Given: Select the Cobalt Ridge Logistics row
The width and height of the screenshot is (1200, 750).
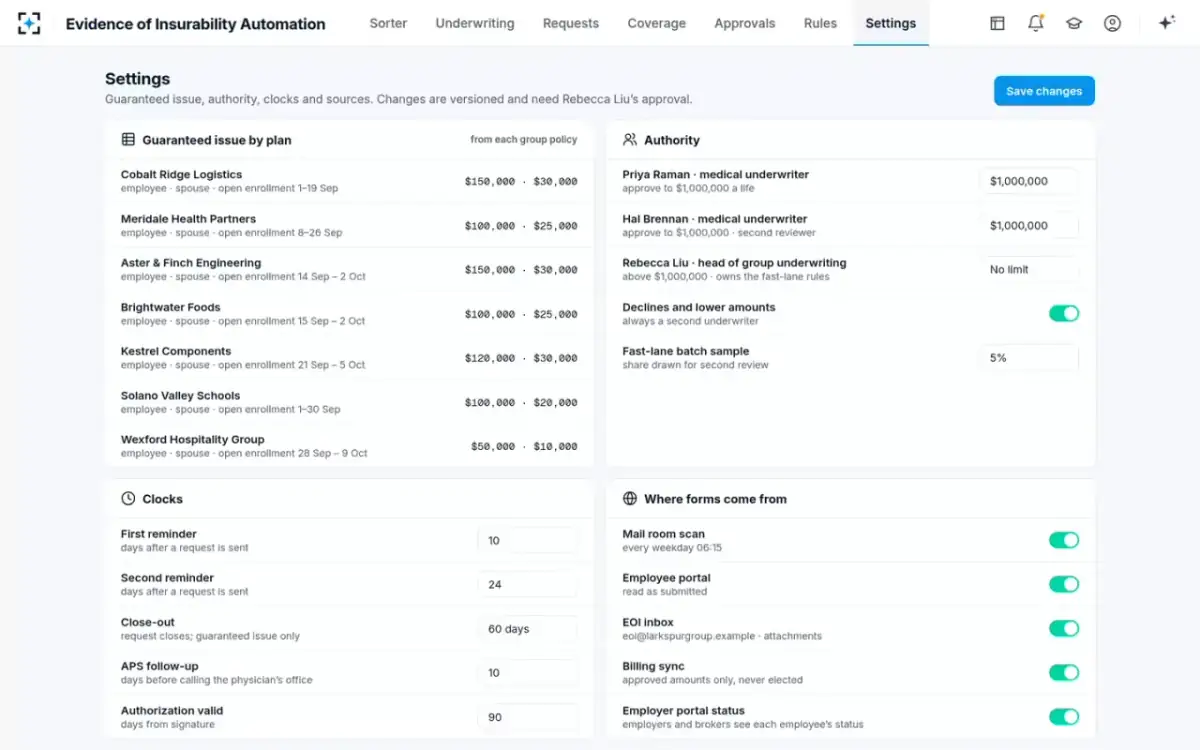Looking at the screenshot, I should (x=349, y=181).
